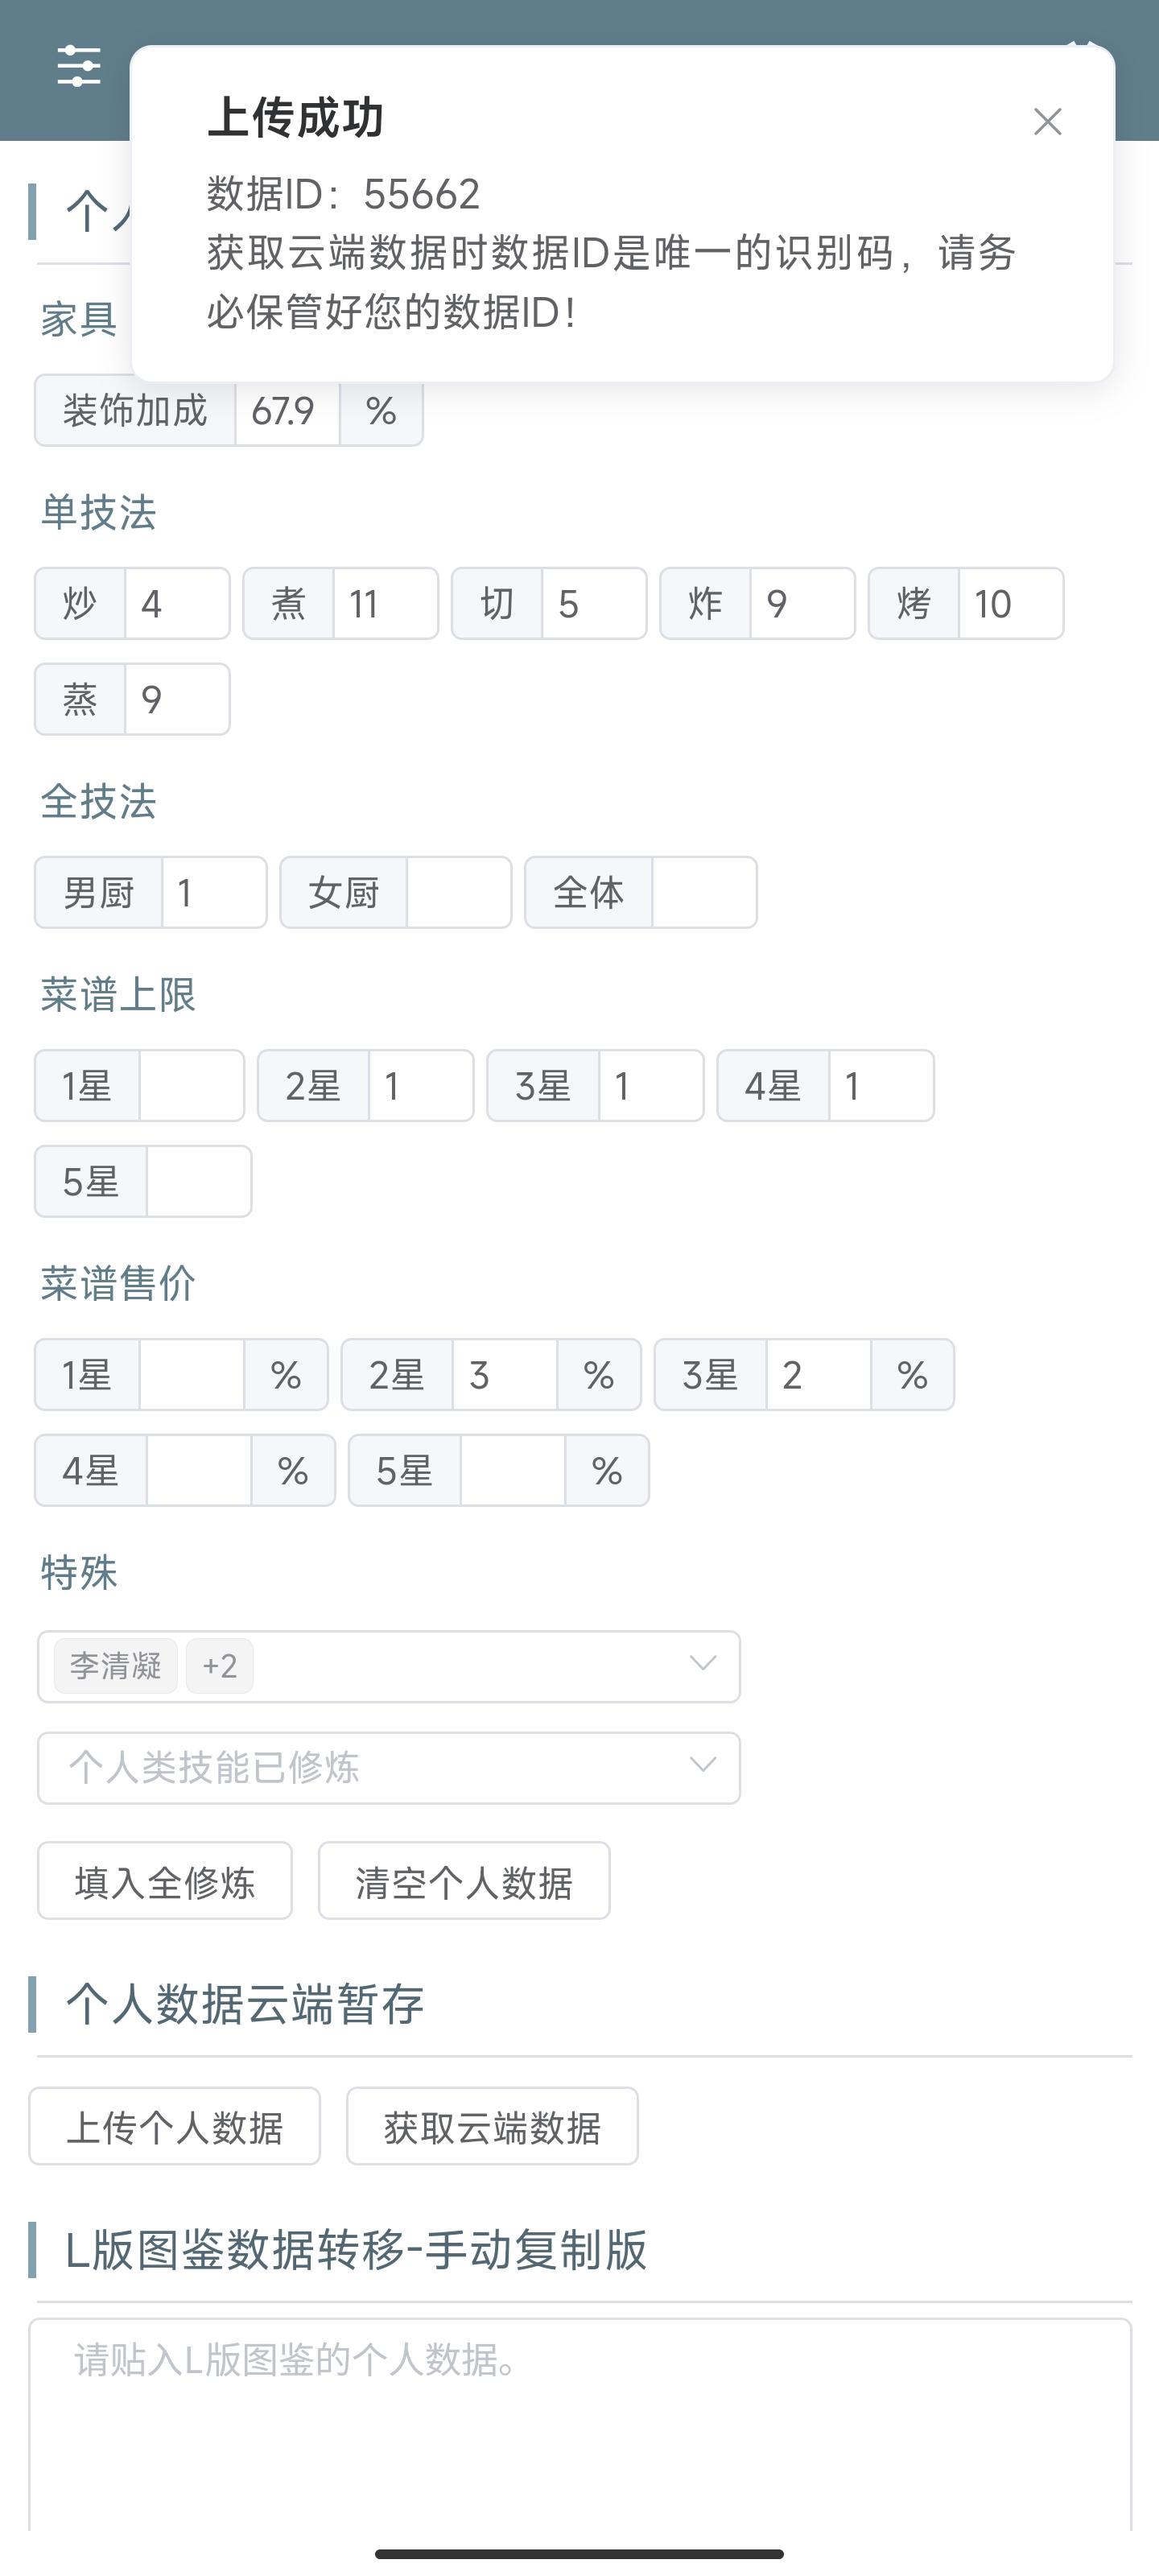Focus the 菜谱售价 4星 empty field
This screenshot has width=1159, height=2576.
198,1471
